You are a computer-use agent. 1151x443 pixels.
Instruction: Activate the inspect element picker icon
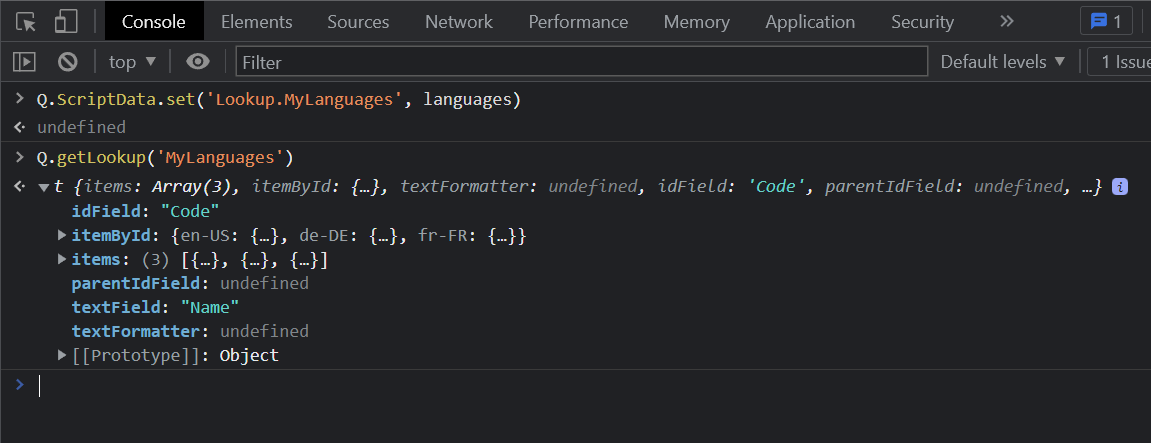[x=26, y=21]
